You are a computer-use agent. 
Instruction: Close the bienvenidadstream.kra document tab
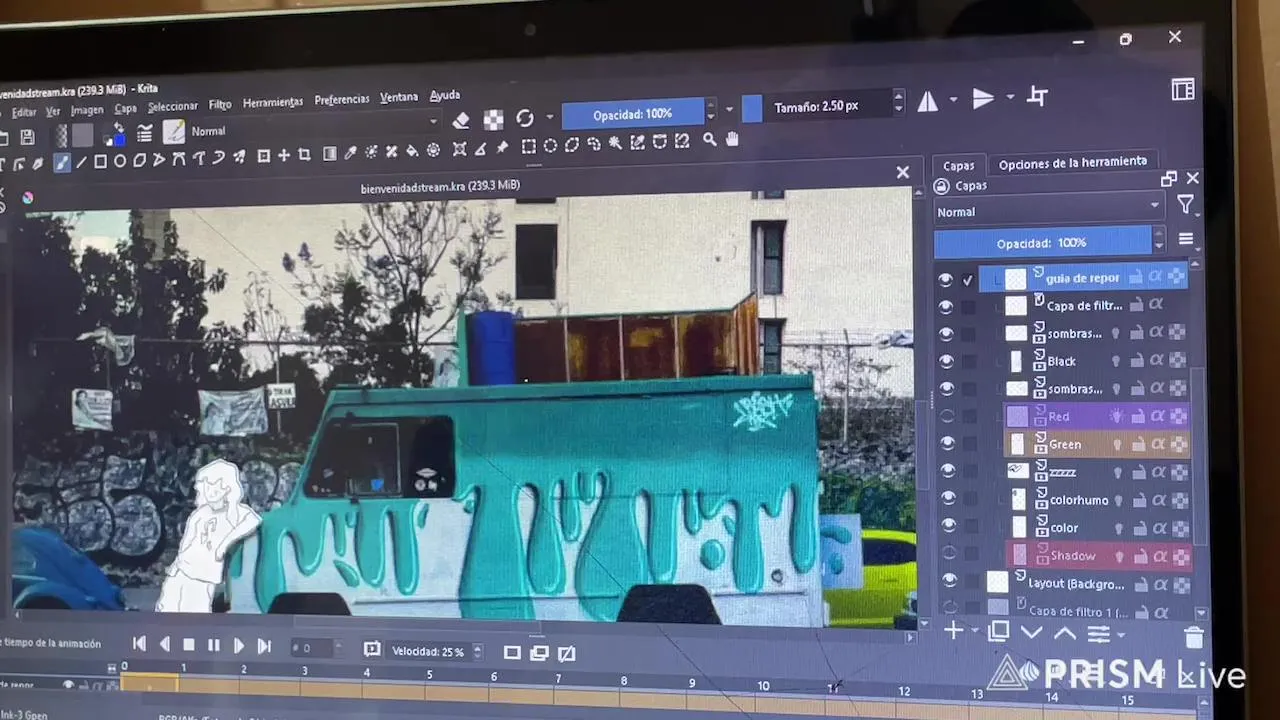coord(903,173)
